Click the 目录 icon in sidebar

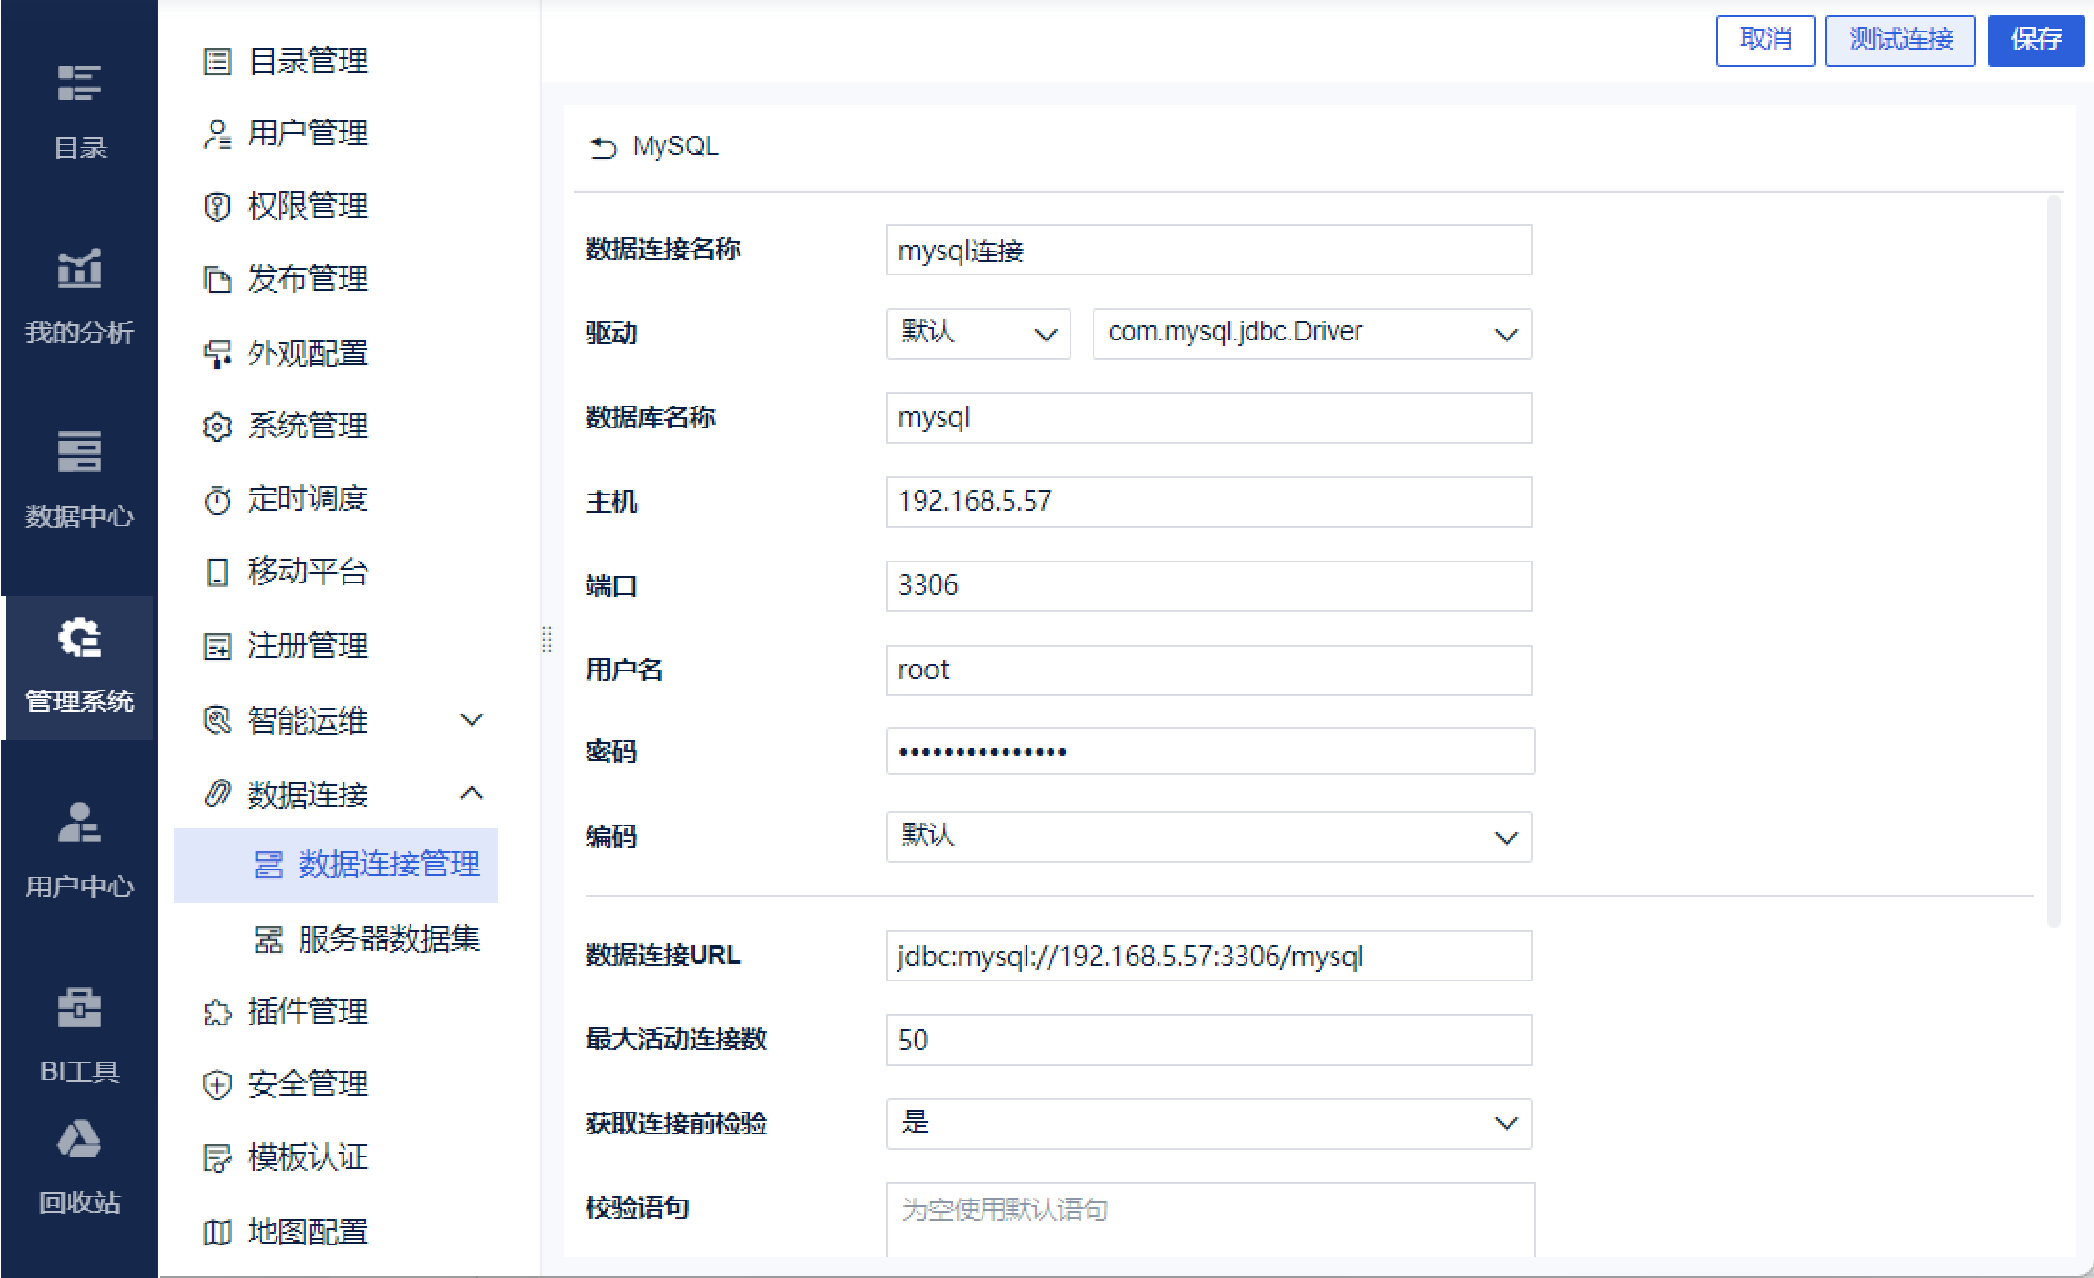coord(79,84)
